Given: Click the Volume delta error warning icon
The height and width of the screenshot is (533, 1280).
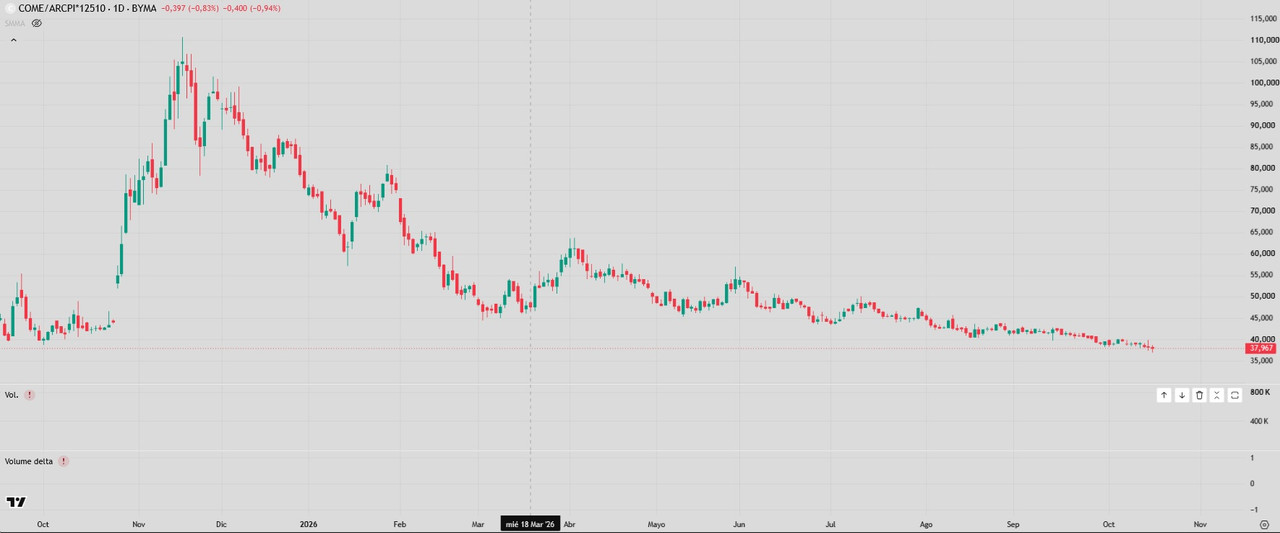Looking at the screenshot, I should click(63, 461).
